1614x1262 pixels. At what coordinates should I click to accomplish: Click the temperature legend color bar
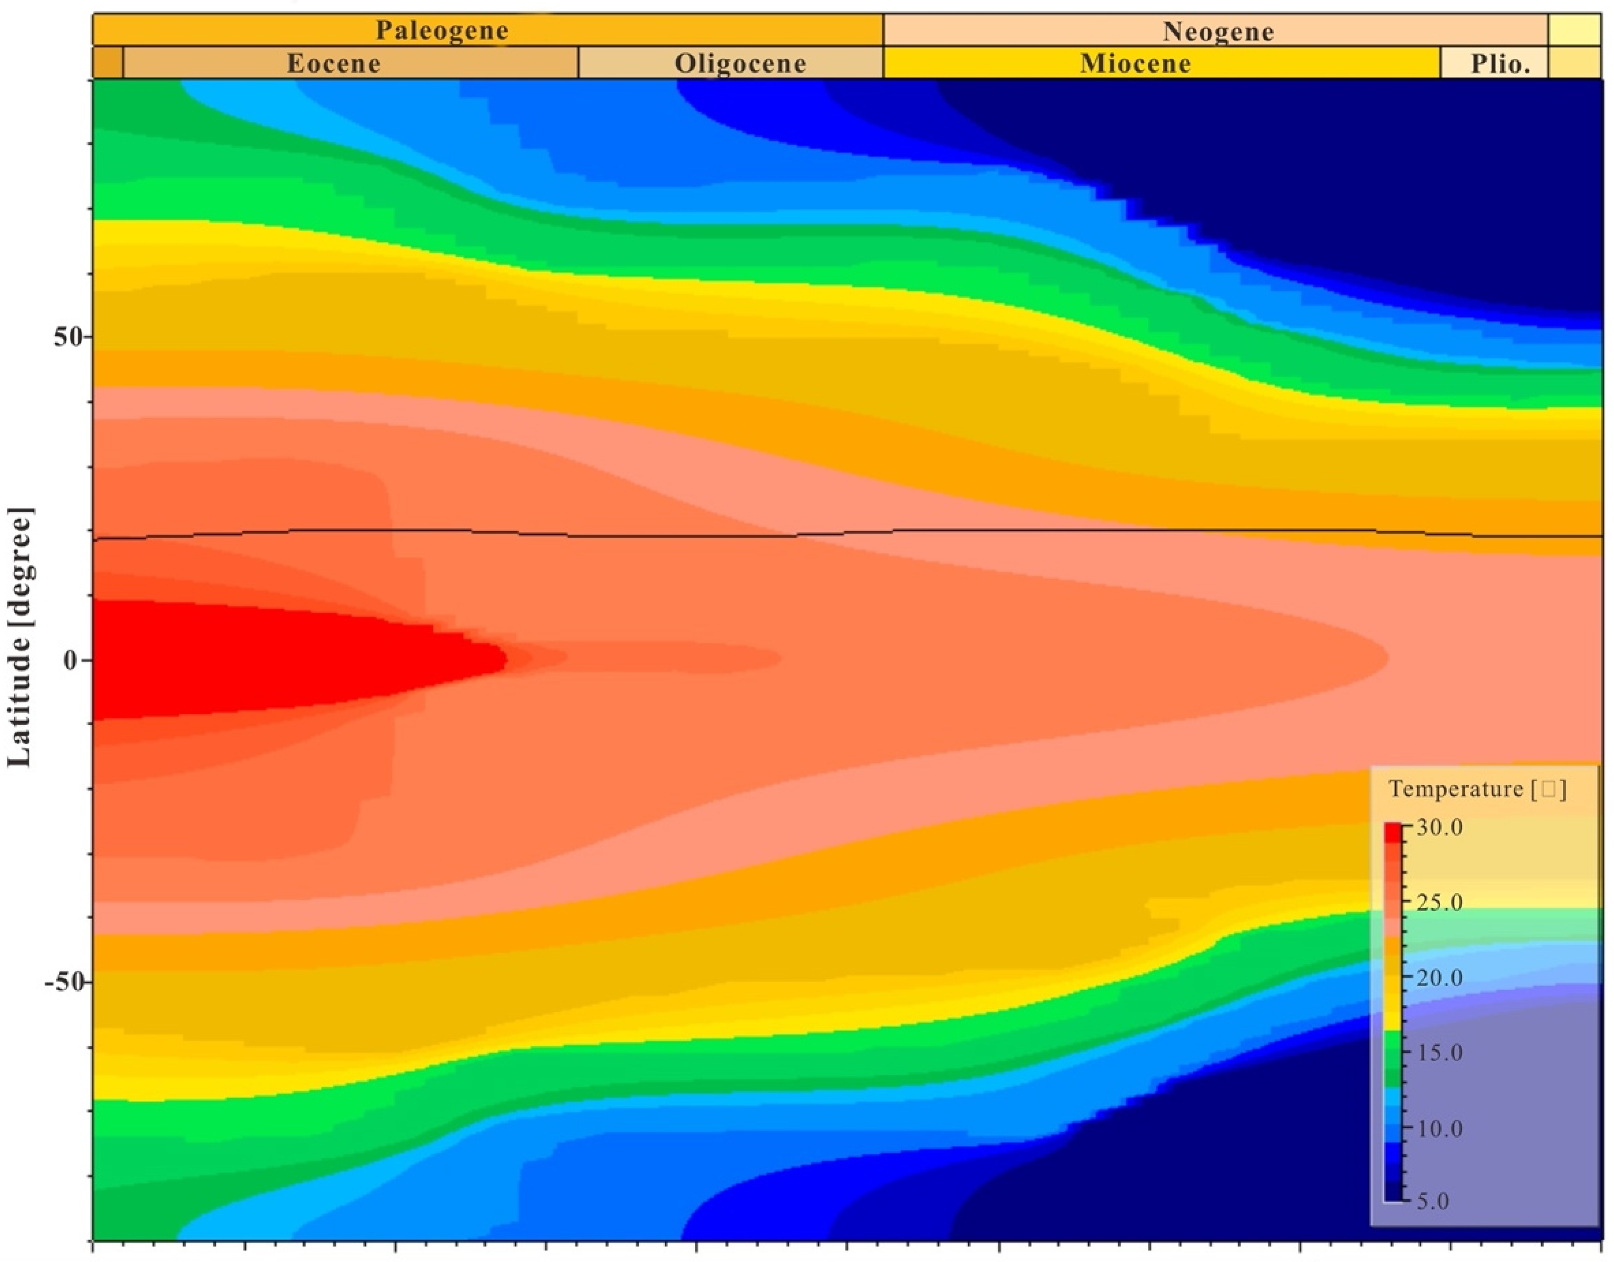(x=1393, y=1010)
